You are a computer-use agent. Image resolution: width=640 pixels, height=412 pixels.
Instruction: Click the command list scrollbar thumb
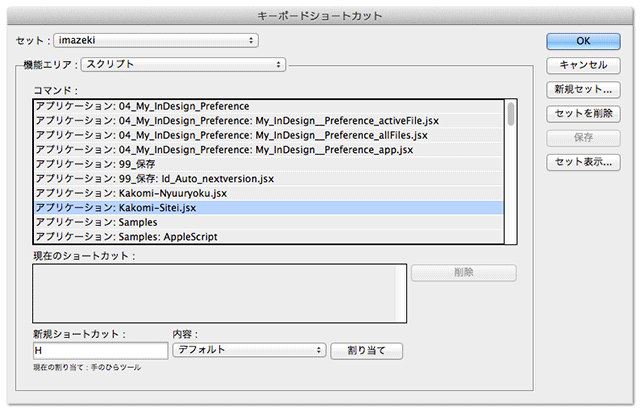pos(511,114)
